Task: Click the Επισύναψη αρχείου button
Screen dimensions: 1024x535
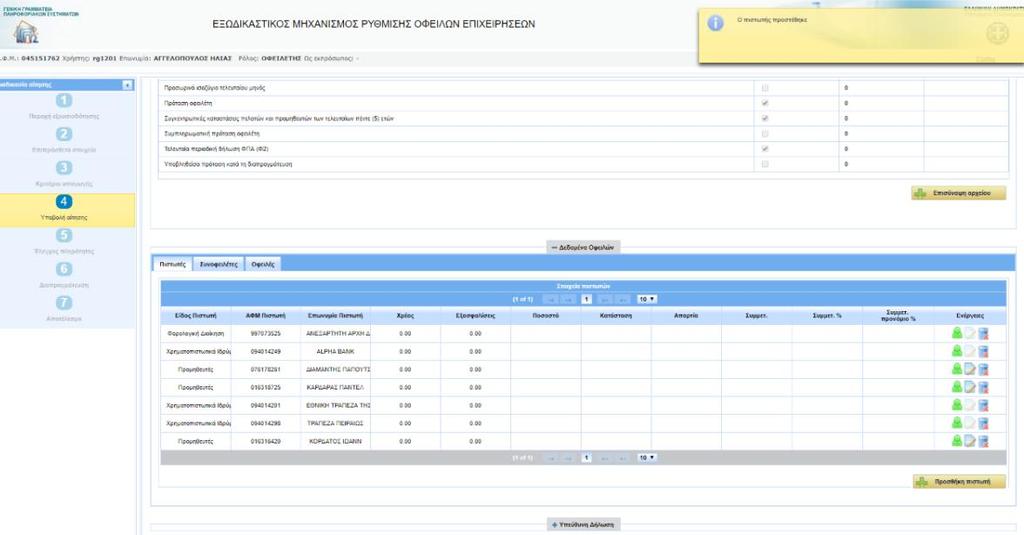Action: 959,193
